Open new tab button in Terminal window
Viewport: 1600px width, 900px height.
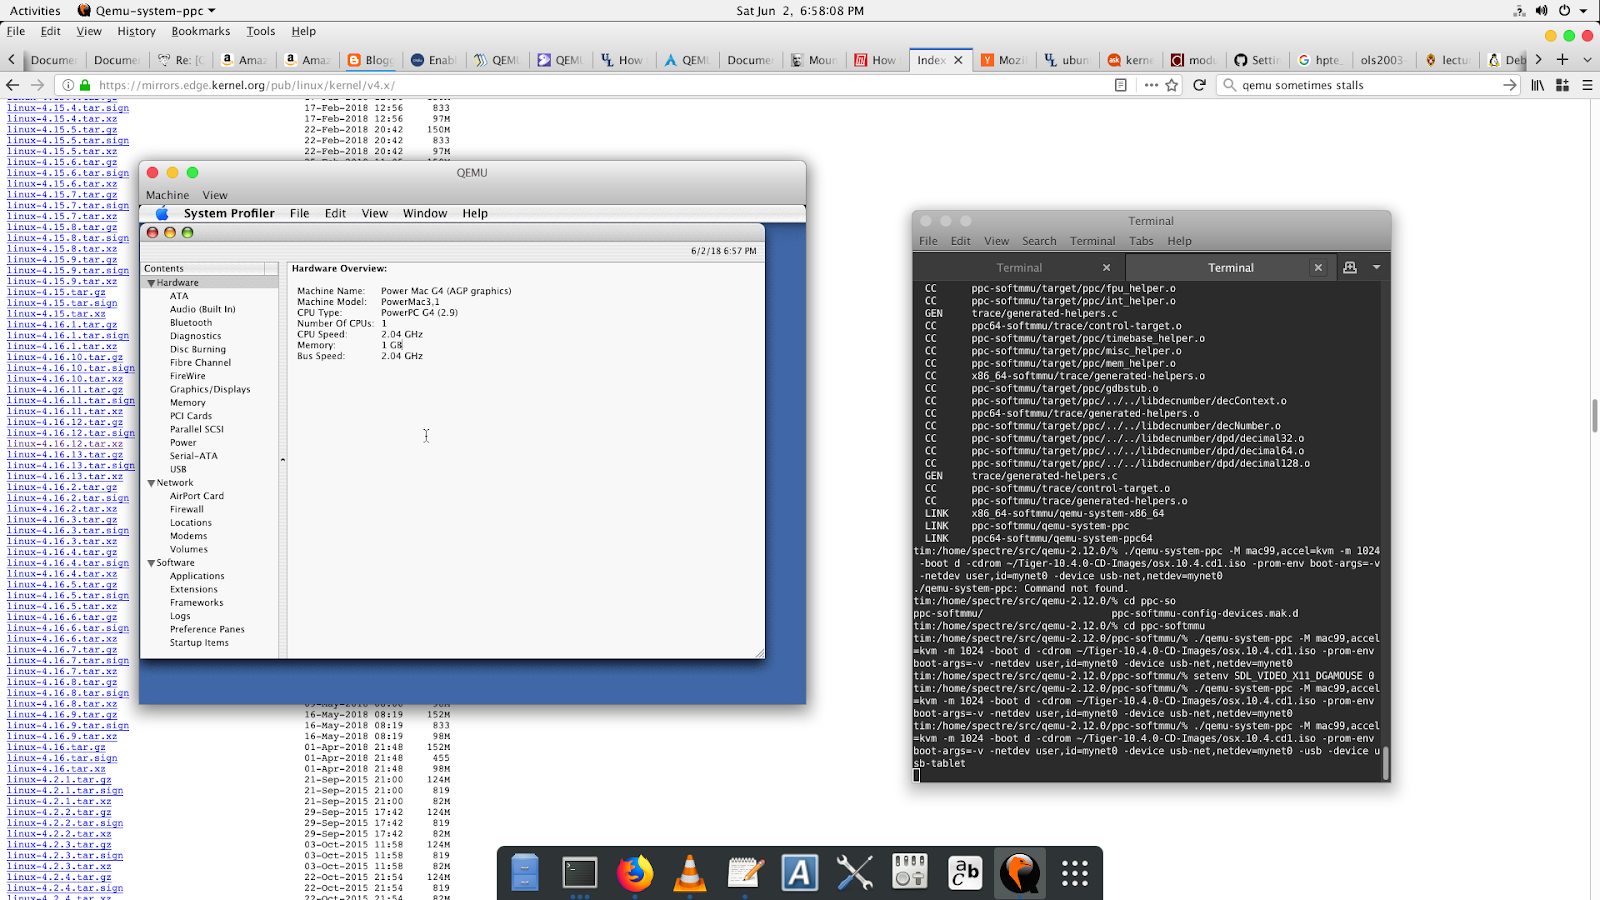(x=1350, y=267)
